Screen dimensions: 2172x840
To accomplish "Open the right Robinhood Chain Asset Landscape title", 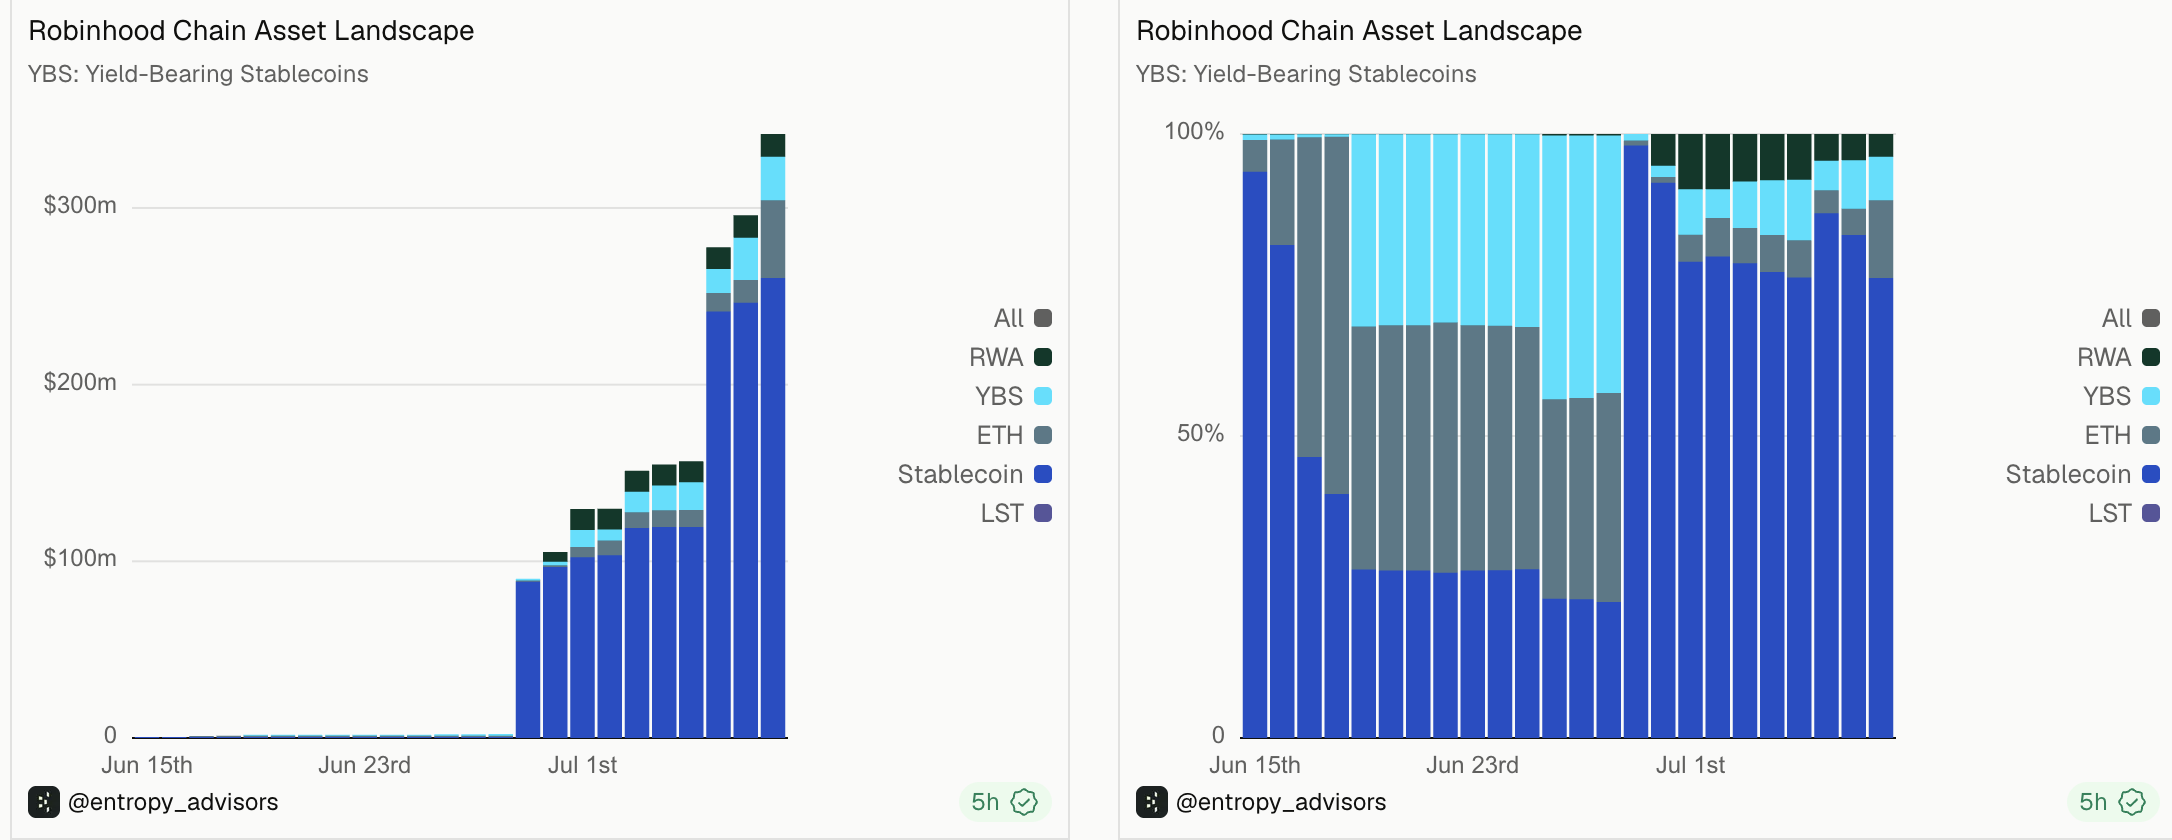I will coord(1359,31).
